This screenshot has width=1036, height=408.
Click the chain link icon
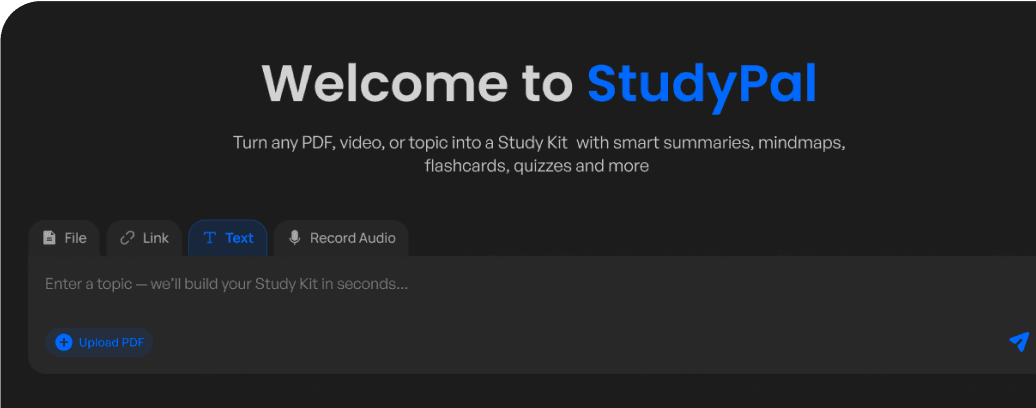pos(127,238)
